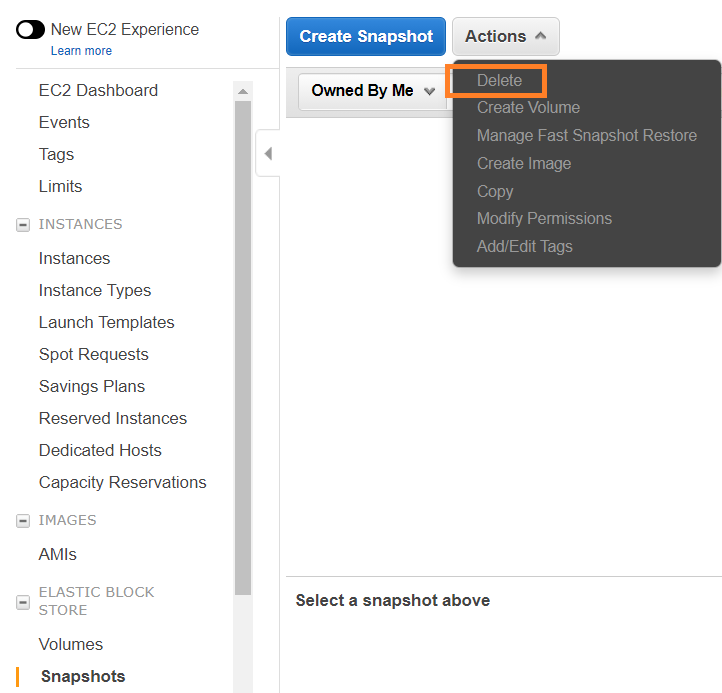Open Tags in sidebar
This screenshot has width=722, height=693.
coord(56,154)
